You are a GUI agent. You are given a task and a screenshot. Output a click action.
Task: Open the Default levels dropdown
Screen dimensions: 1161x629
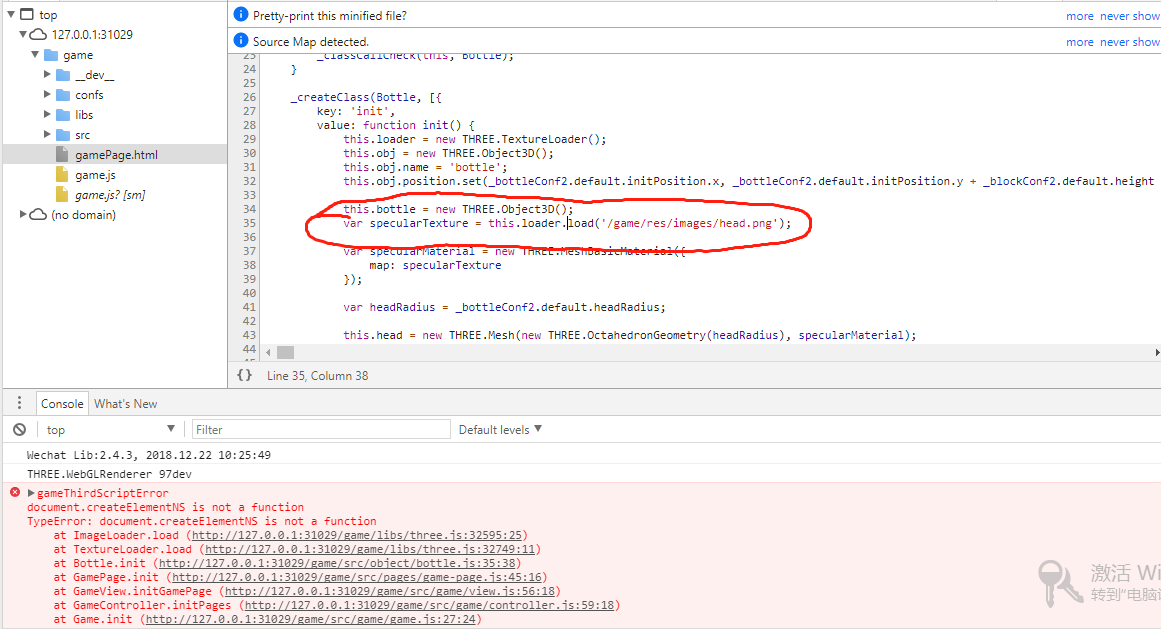(500, 429)
